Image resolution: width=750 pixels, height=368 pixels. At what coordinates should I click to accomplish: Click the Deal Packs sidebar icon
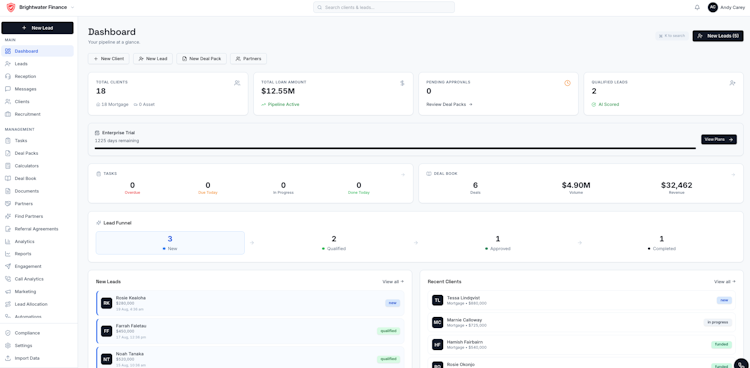(8, 153)
